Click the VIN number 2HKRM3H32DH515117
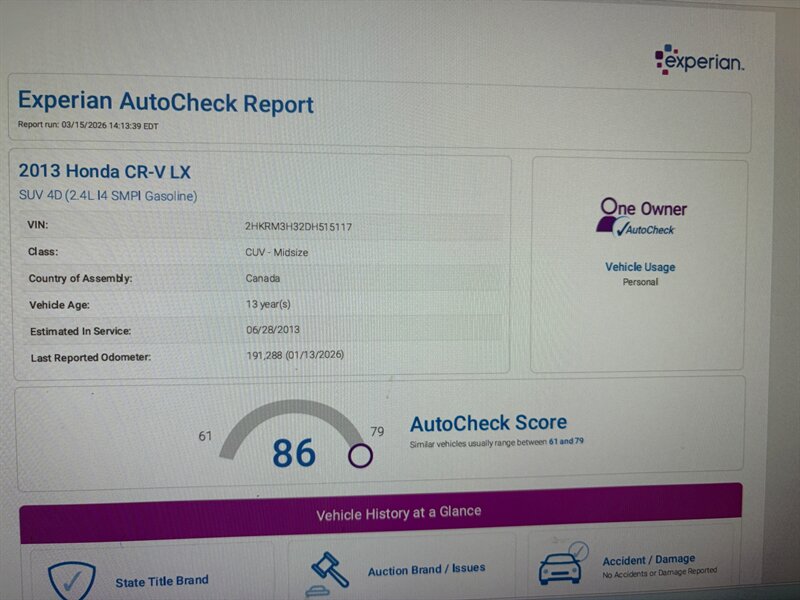 [x=298, y=227]
